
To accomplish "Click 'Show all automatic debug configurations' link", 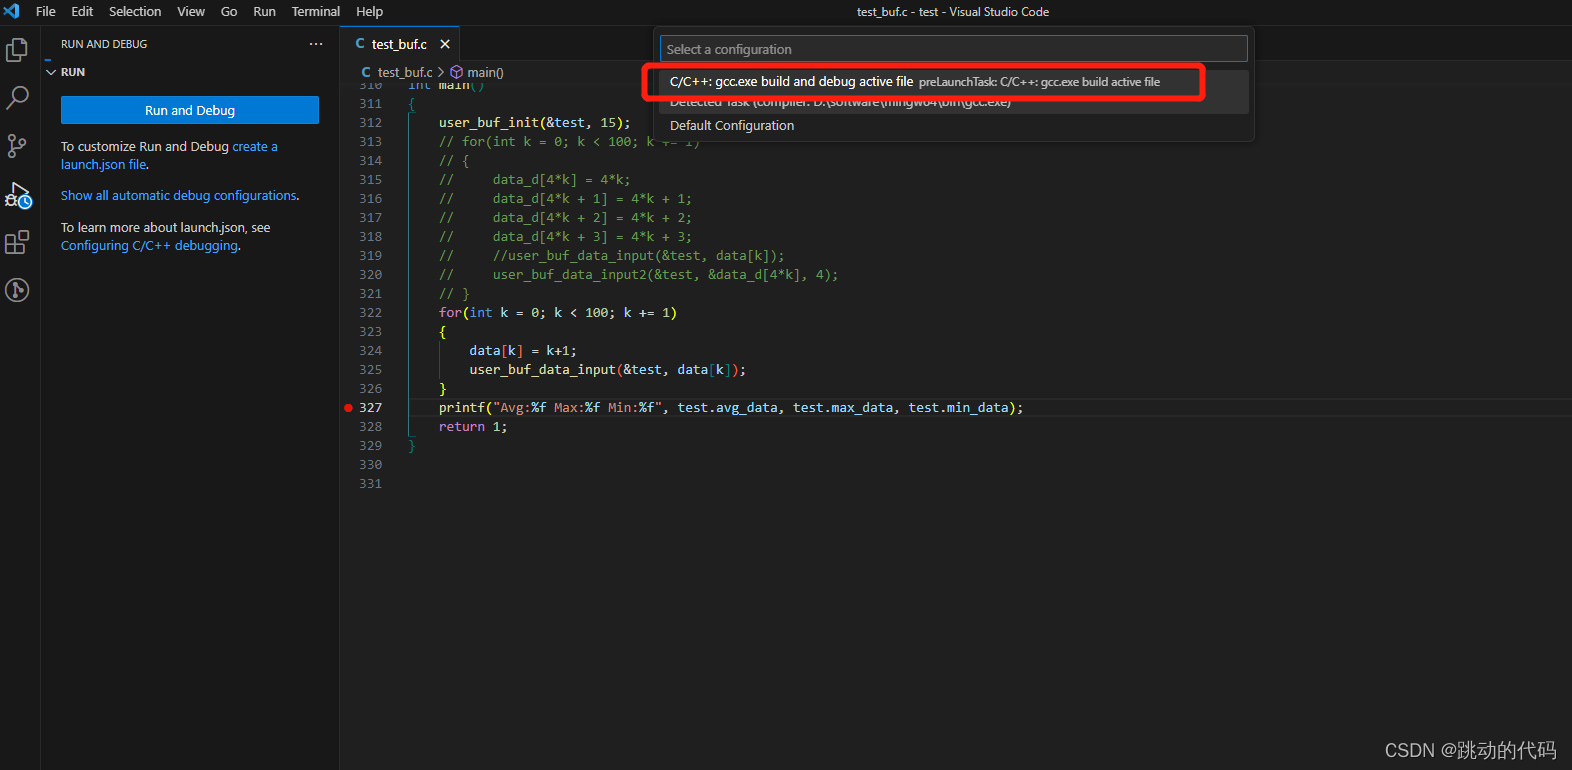I will [x=178, y=195].
